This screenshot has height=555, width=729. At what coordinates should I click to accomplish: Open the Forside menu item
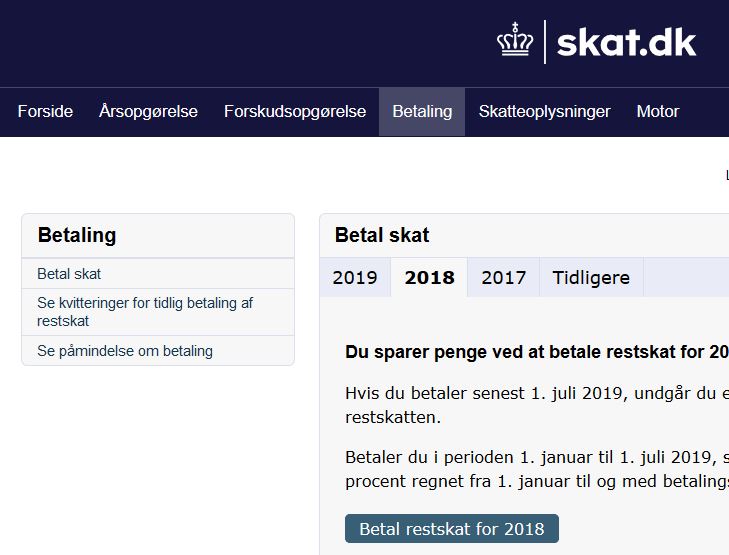pos(45,112)
